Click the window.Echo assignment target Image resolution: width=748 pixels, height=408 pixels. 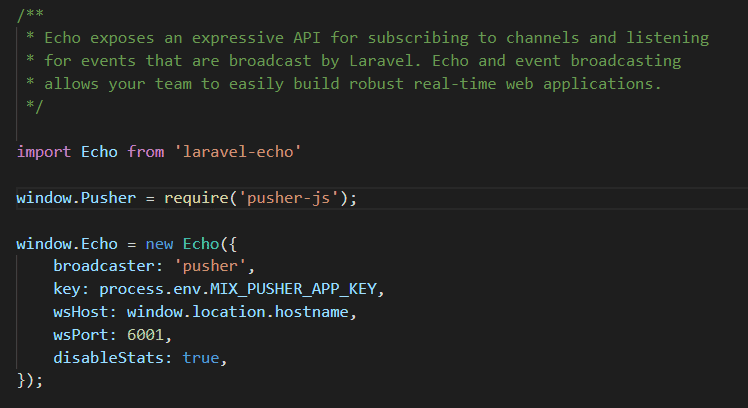click(67, 244)
